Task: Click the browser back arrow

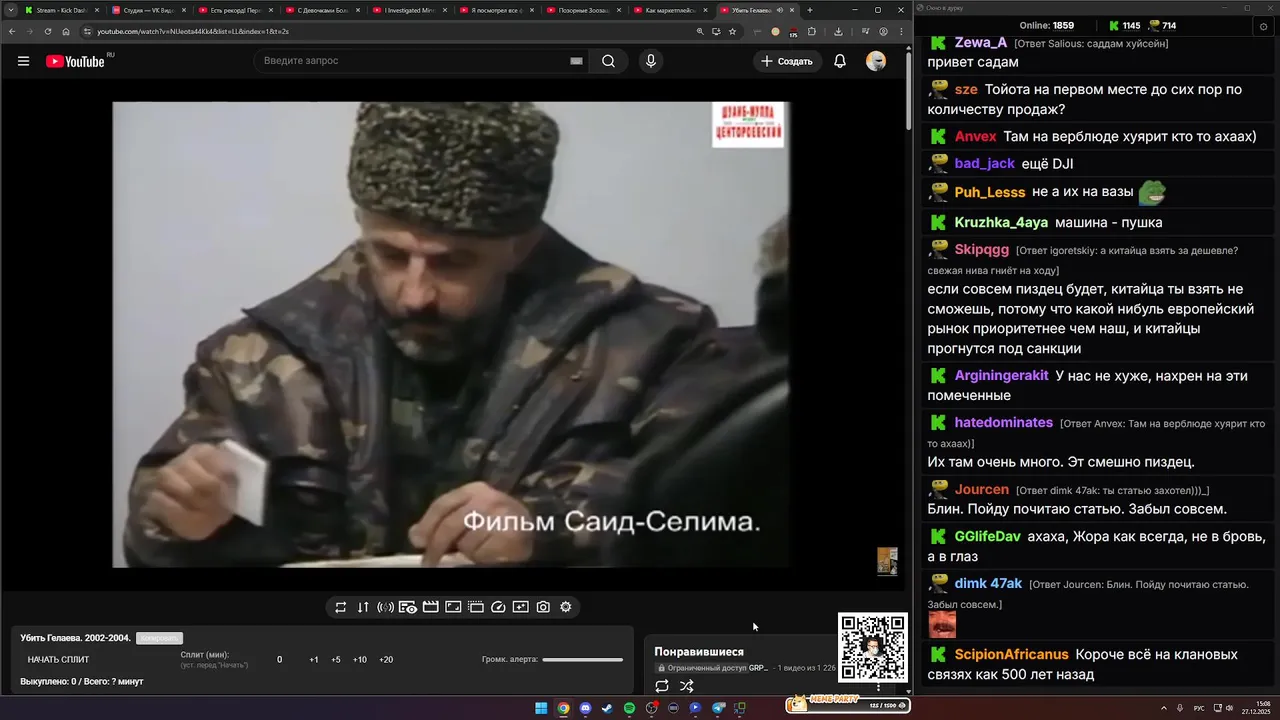Action: 12,31
